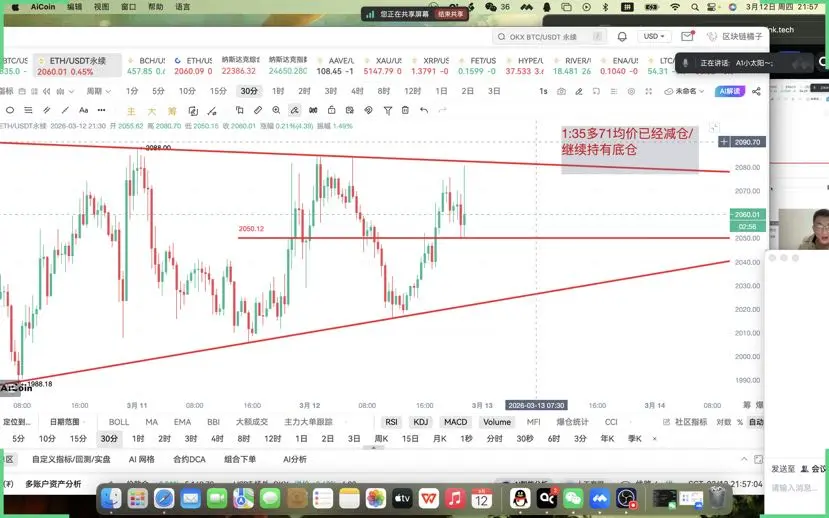Select the 1日 timeframe in top row
Screen dimensions: 829x518
tap(441, 91)
